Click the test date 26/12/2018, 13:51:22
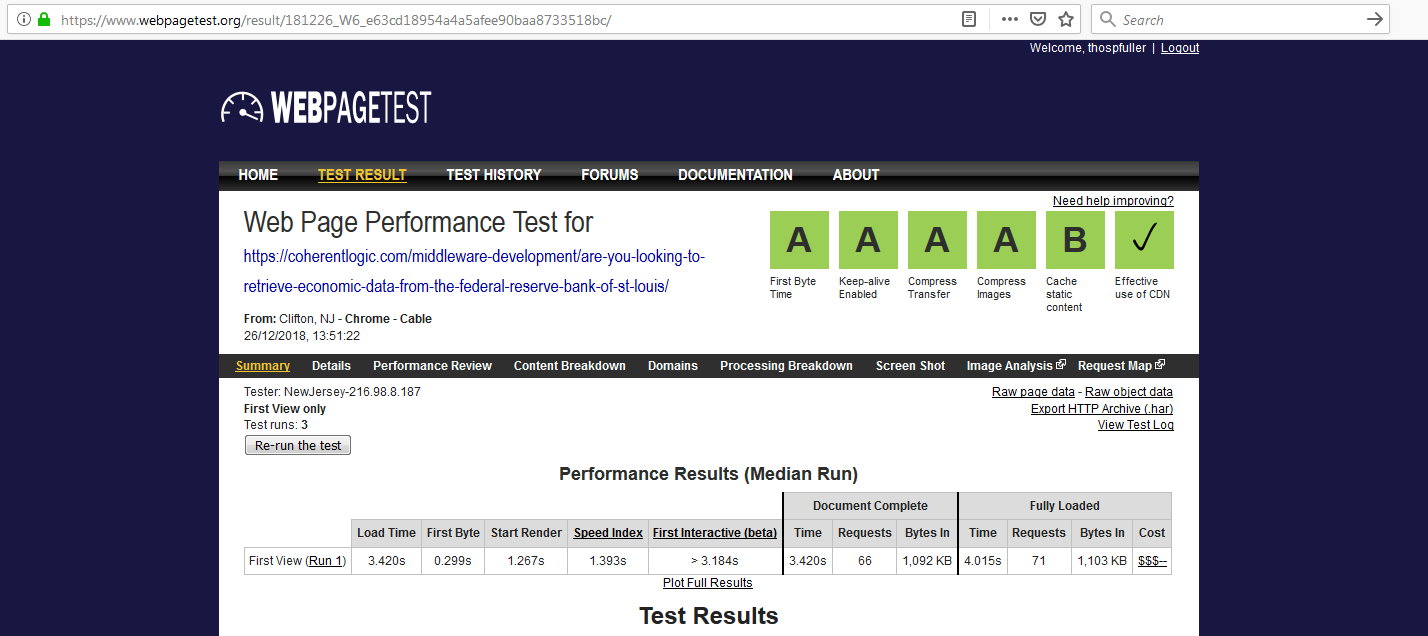This screenshot has width=1428, height=636. coord(302,336)
